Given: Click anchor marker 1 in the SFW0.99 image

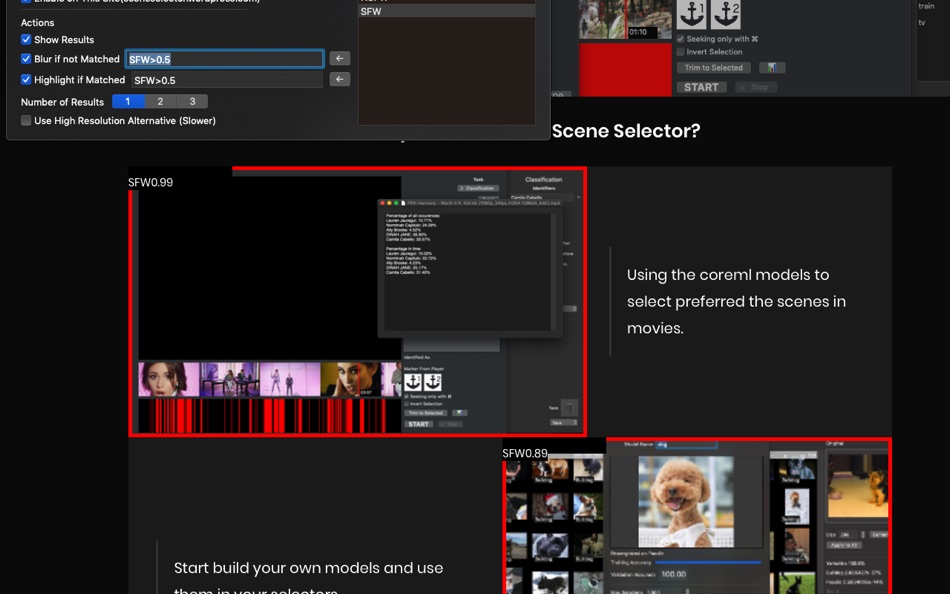Looking at the screenshot, I should tap(413, 382).
